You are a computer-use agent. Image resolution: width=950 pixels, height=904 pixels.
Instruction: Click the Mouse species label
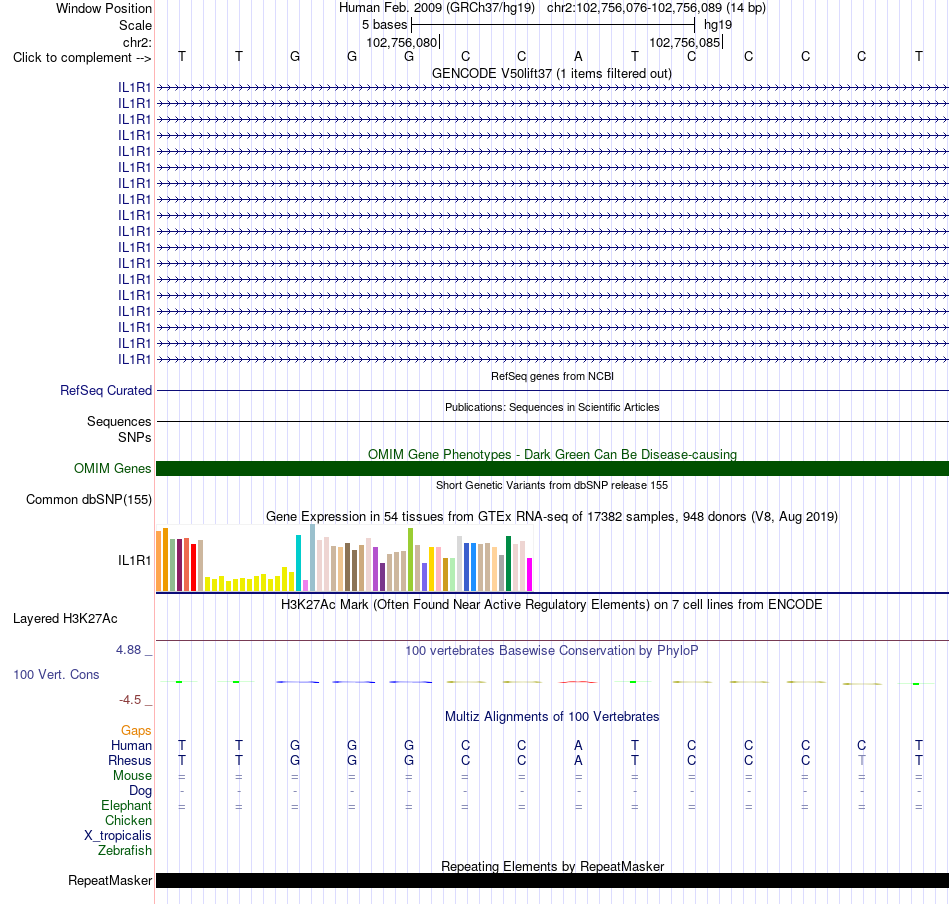132,776
